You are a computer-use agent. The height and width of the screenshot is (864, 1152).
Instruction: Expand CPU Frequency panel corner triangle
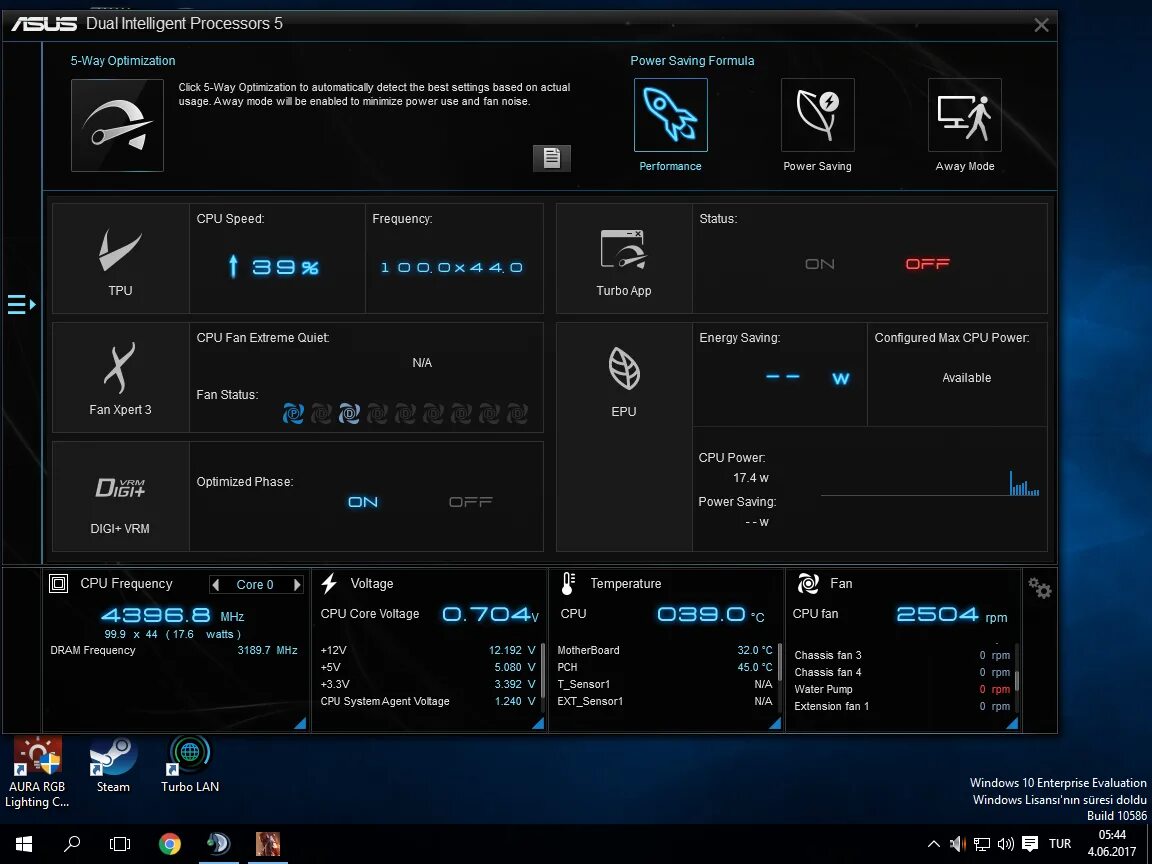[x=300, y=724]
